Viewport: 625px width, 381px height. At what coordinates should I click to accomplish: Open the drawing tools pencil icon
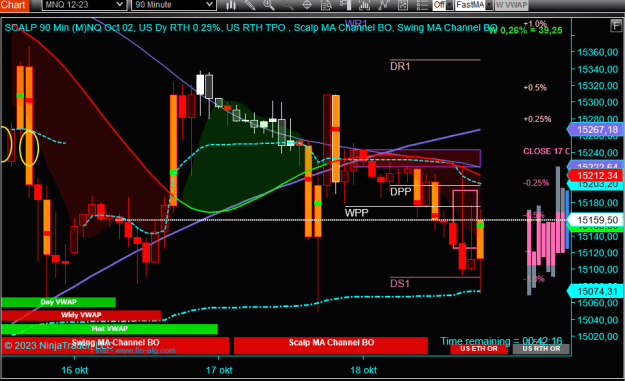(250, 5)
